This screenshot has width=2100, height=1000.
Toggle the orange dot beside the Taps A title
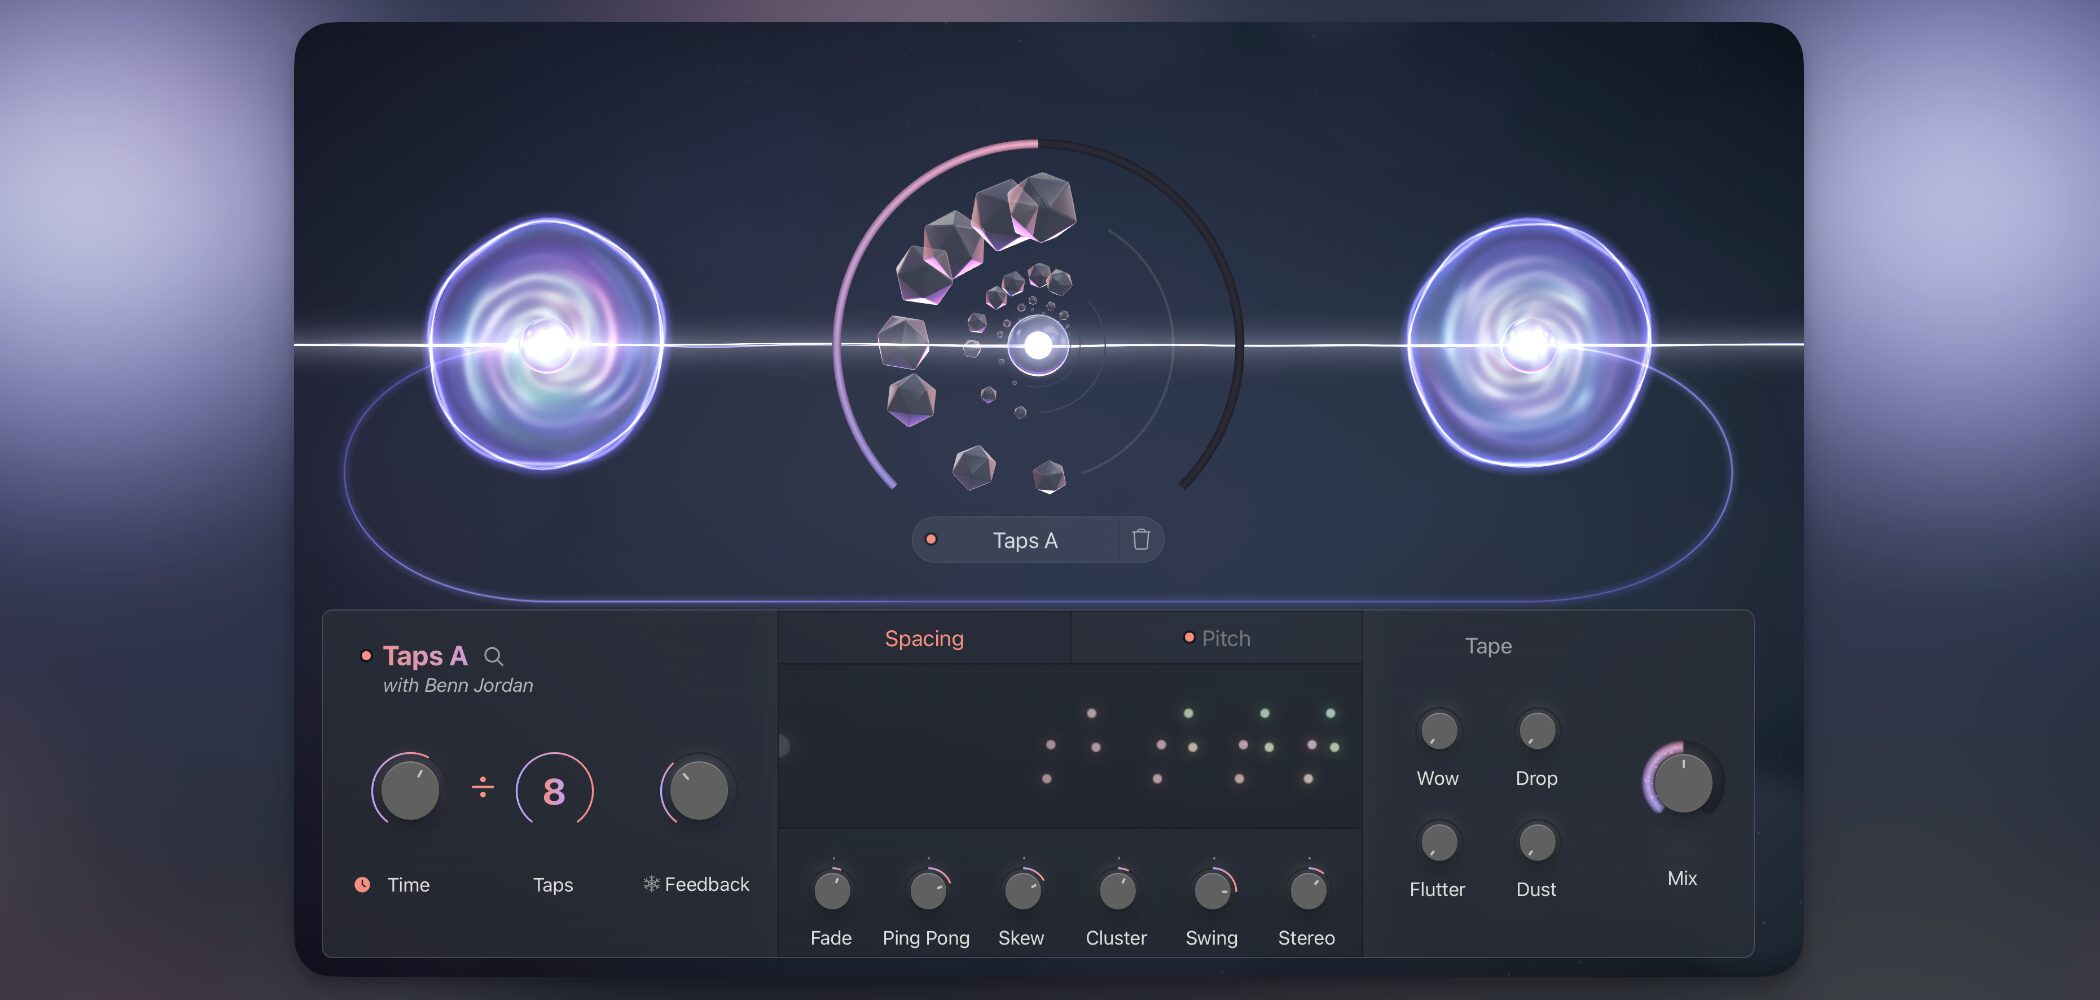click(366, 656)
